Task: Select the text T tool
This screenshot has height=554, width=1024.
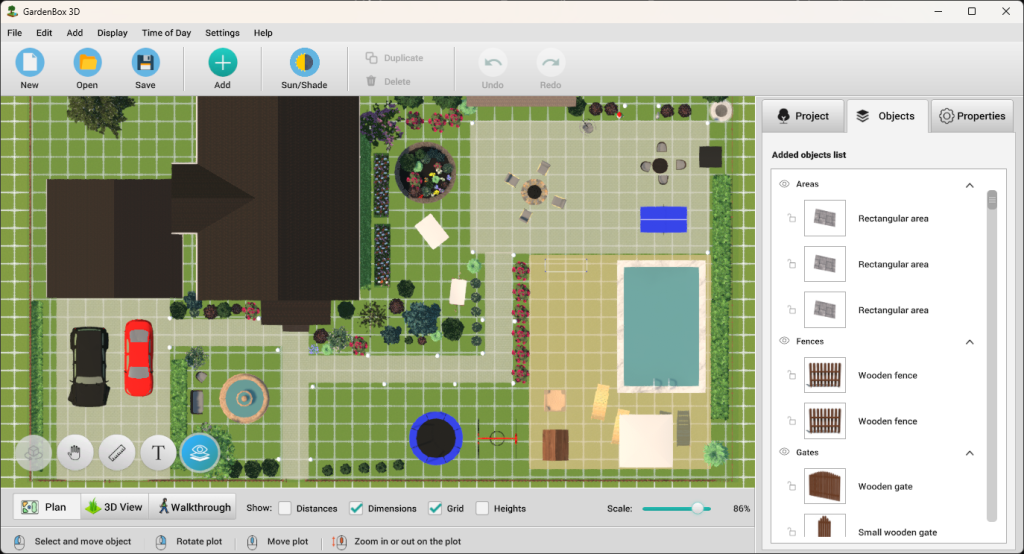Action: point(158,452)
